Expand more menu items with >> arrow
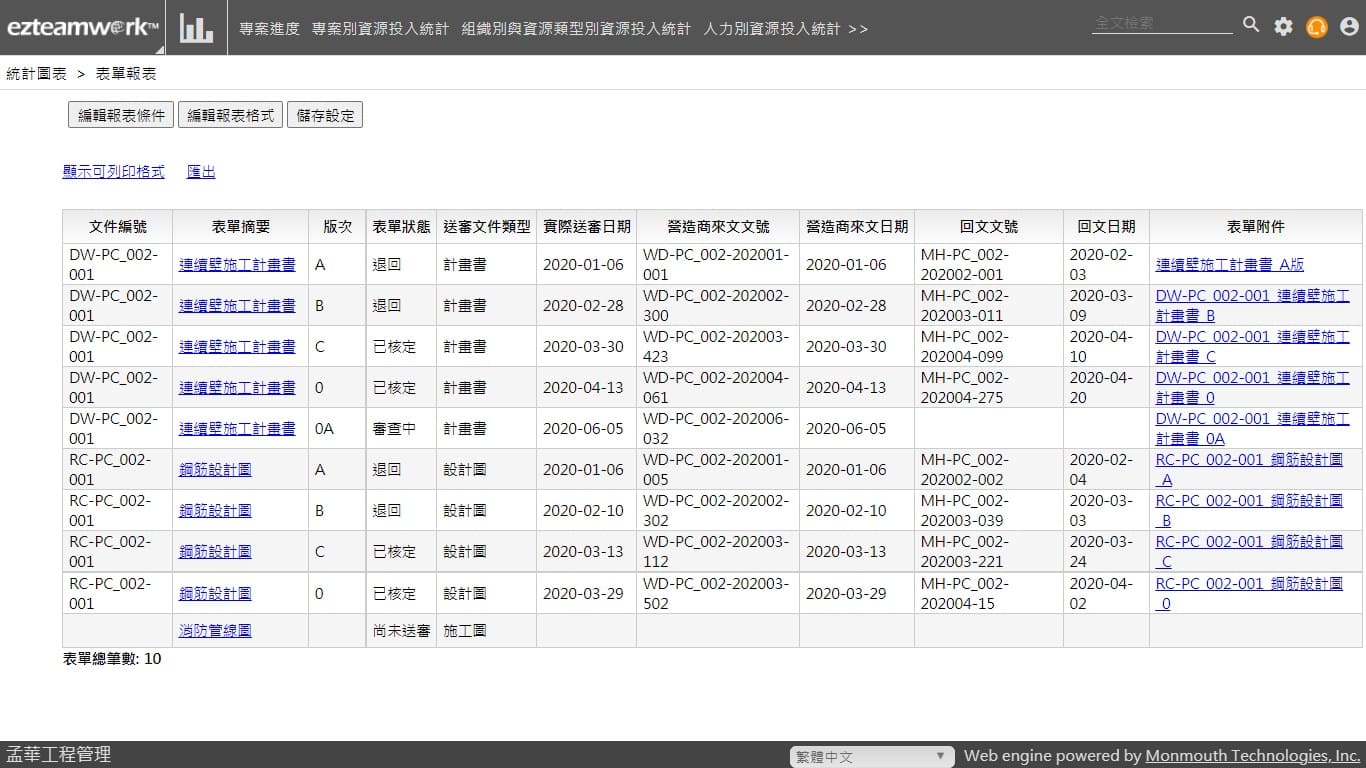Viewport: 1366px width, 768px height. tap(857, 29)
